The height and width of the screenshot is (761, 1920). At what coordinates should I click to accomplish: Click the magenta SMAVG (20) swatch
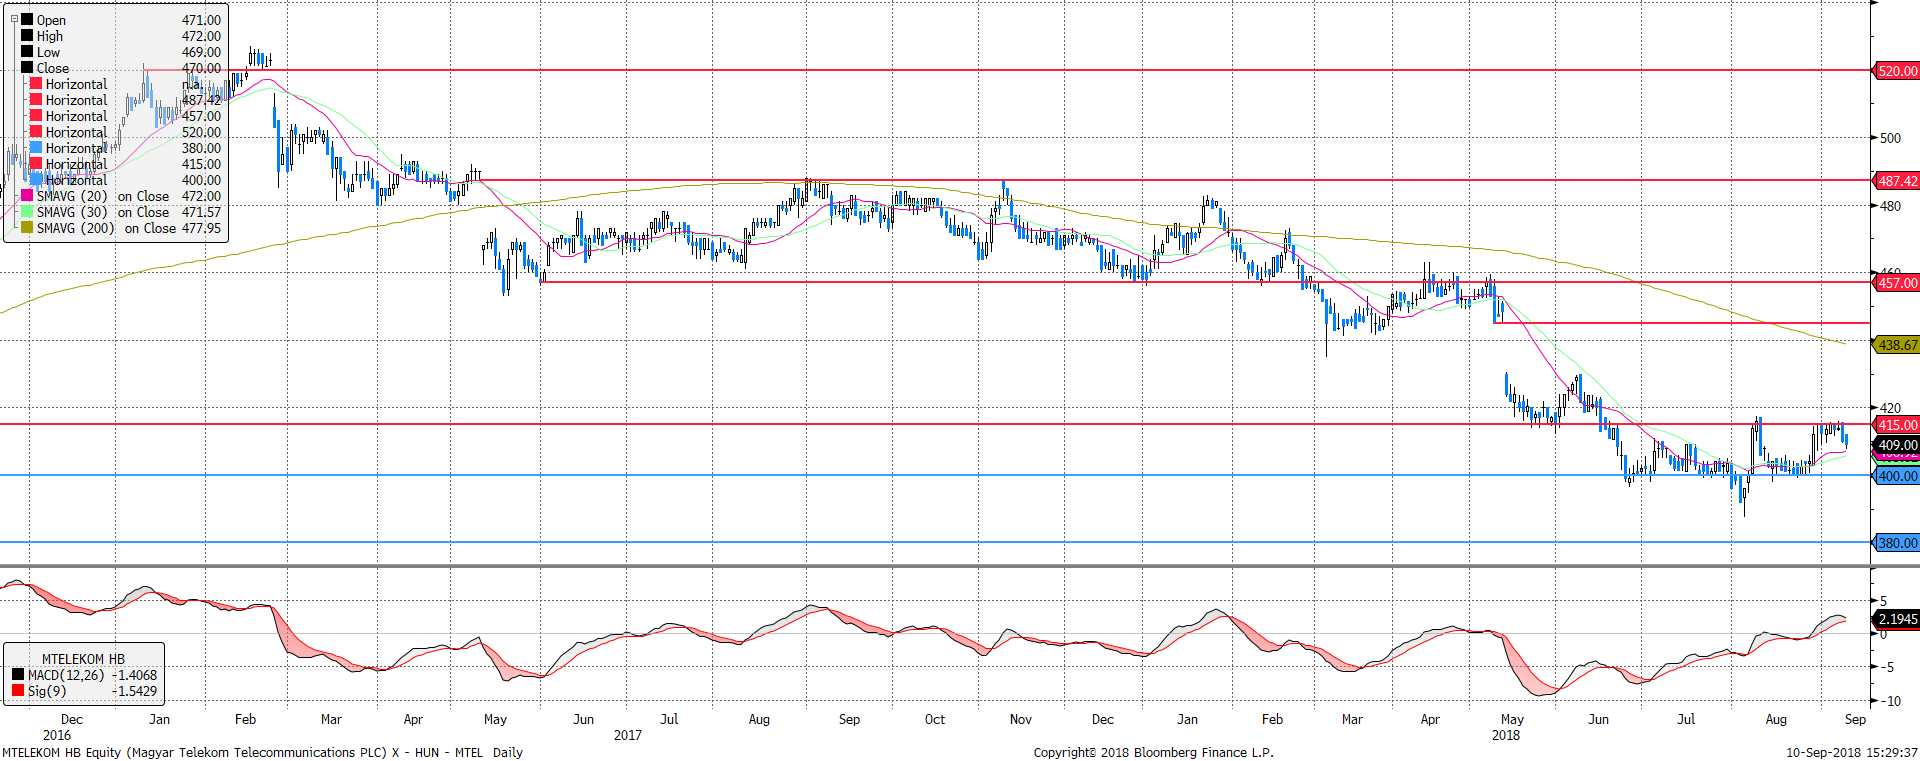[x=27, y=195]
